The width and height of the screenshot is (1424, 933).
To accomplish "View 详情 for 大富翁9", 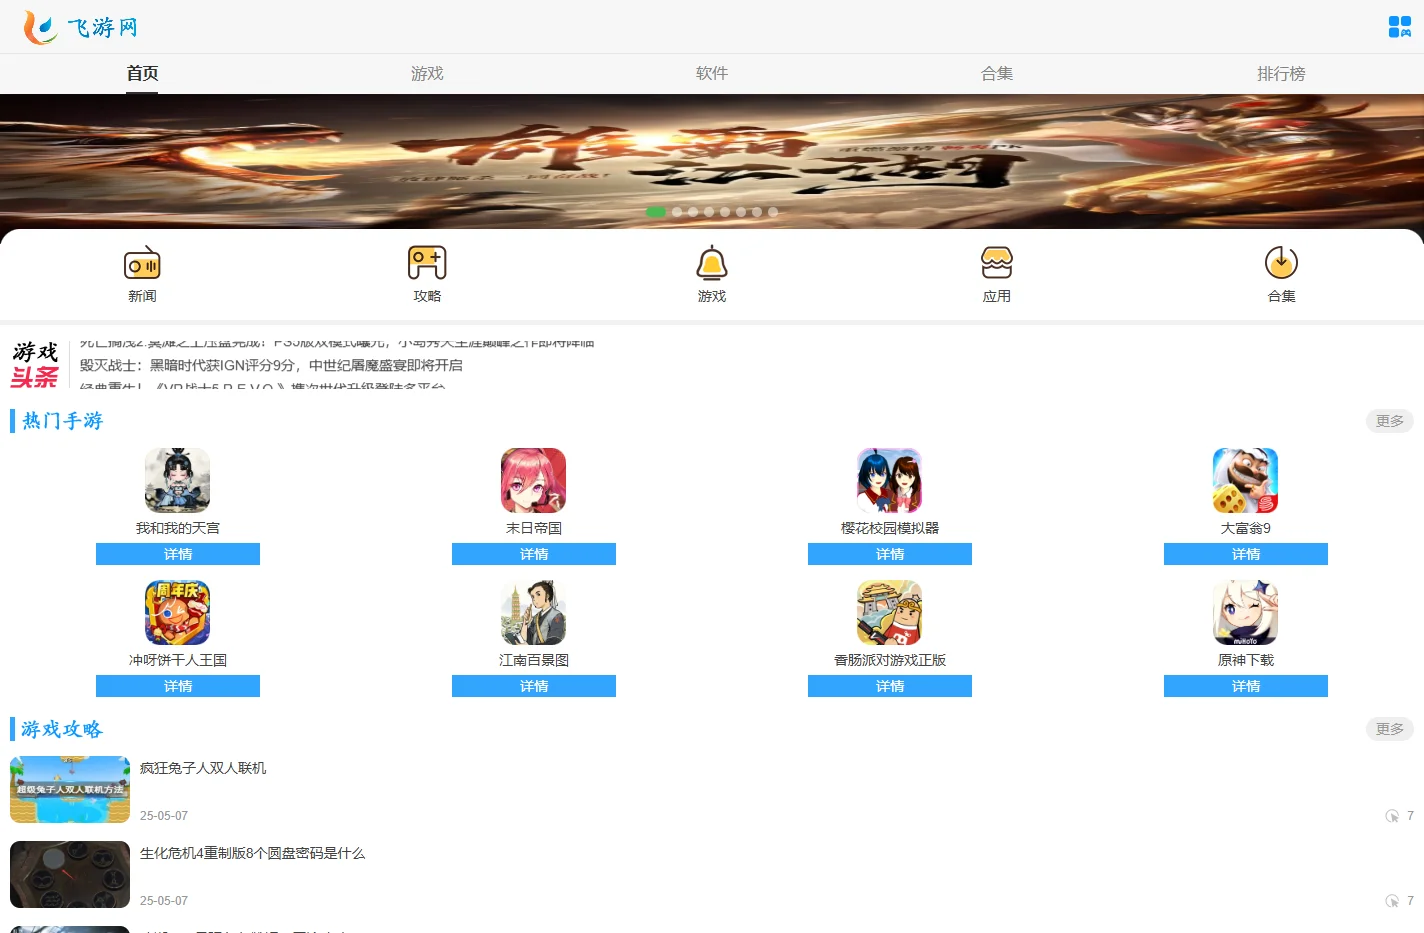I will [x=1246, y=554].
